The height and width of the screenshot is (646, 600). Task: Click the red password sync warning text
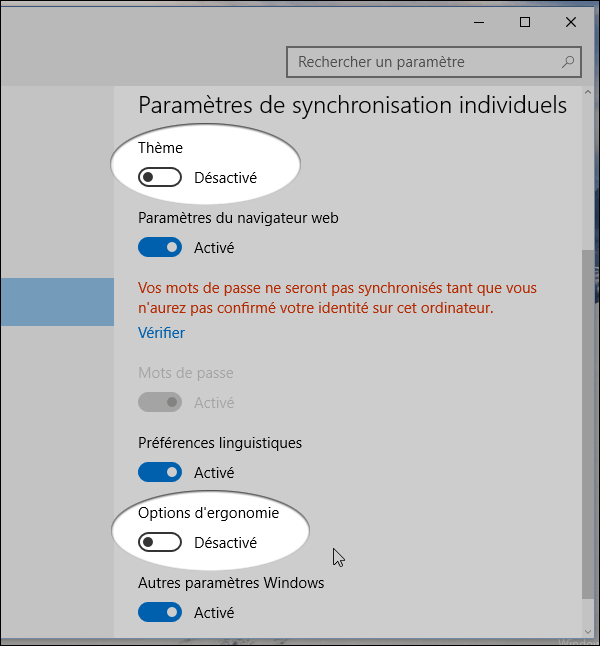316,298
